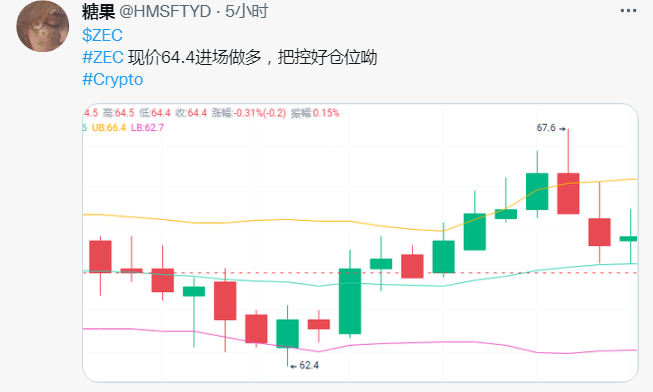653x392 pixels.
Task: Open the 糖果 profile avatar
Action: [42, 26]
